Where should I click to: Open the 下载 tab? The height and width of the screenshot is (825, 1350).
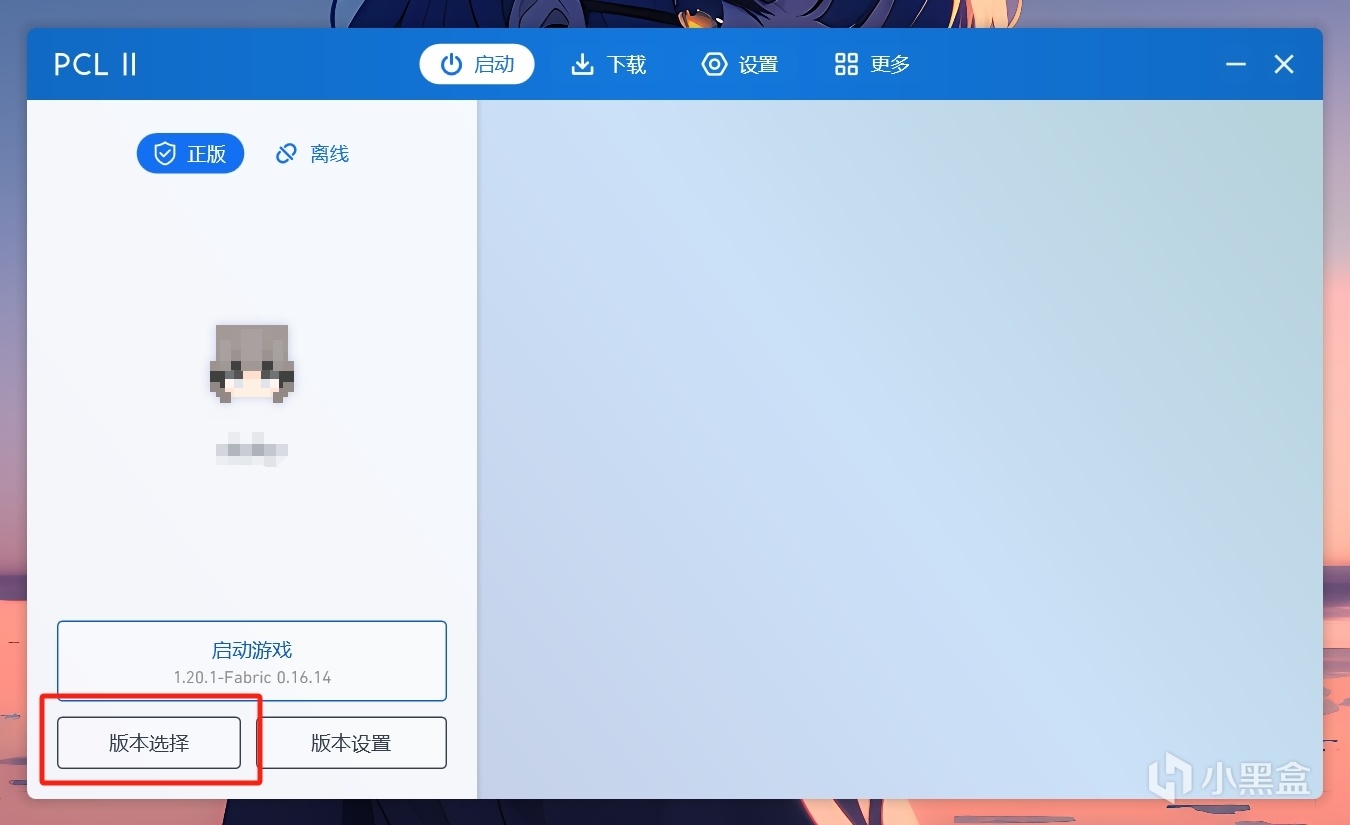pyautogui.click(x=608, y=64)
